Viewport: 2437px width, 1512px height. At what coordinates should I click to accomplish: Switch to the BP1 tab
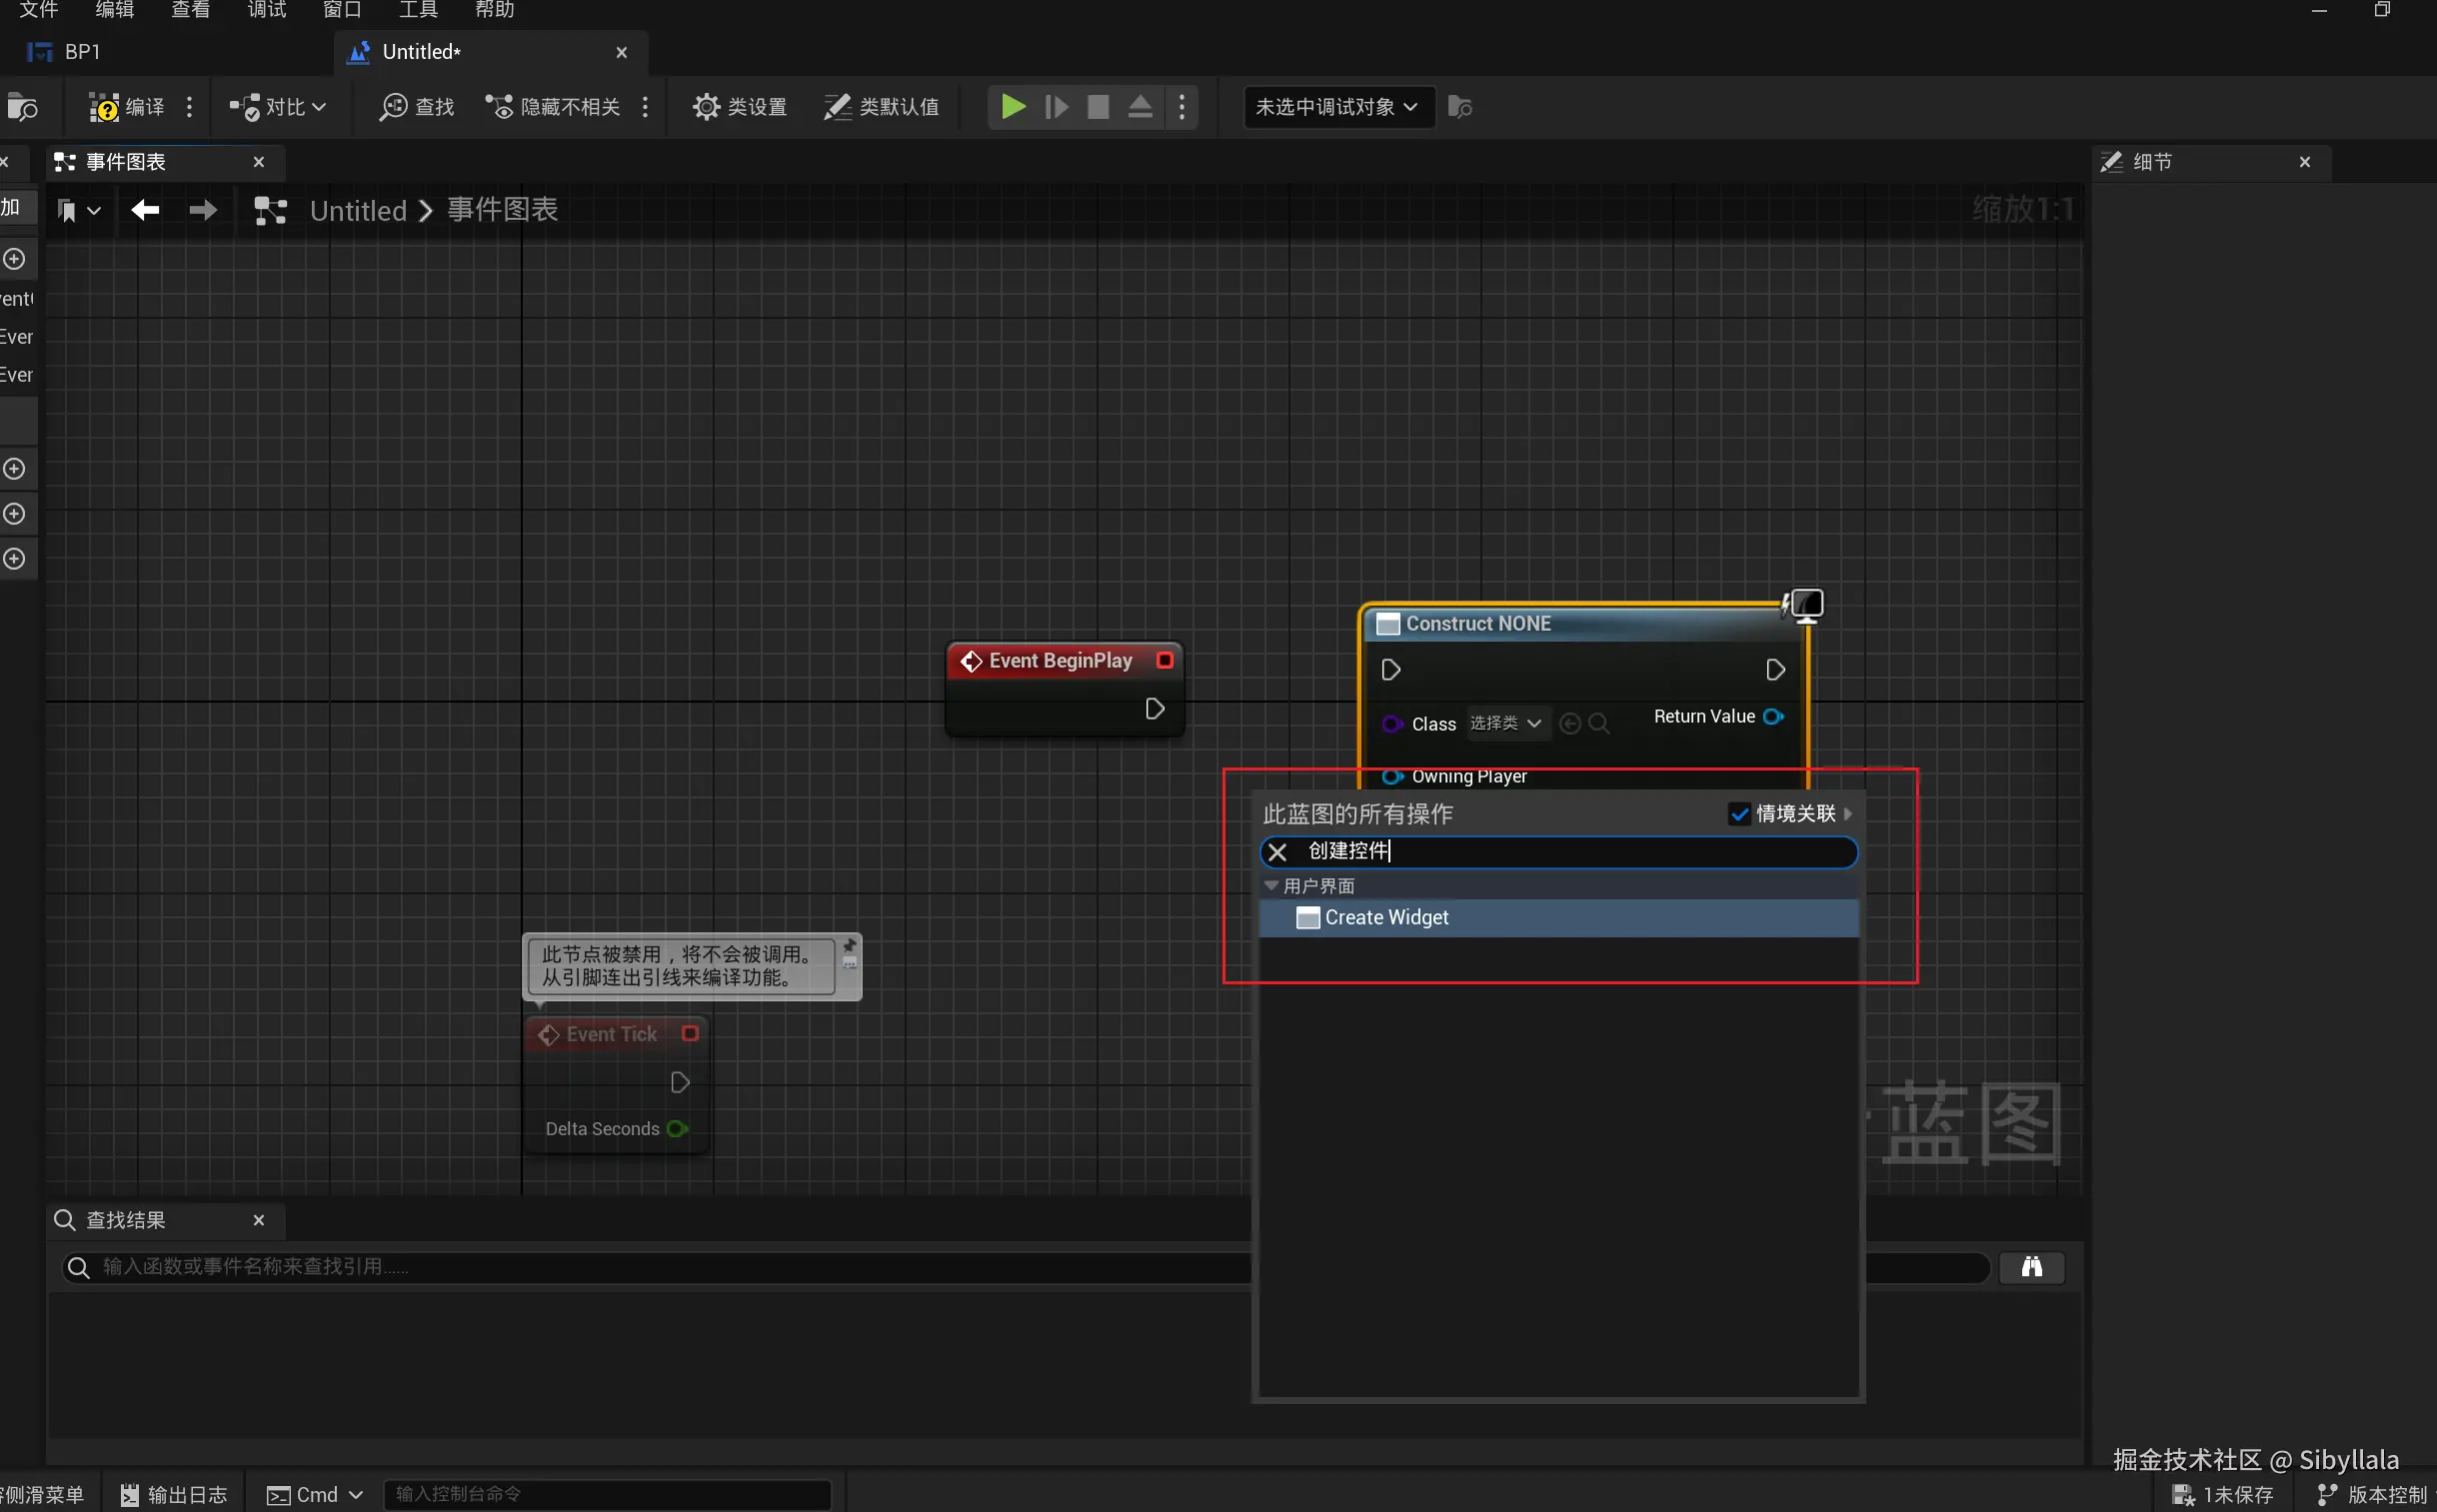[x=80, y=52]
